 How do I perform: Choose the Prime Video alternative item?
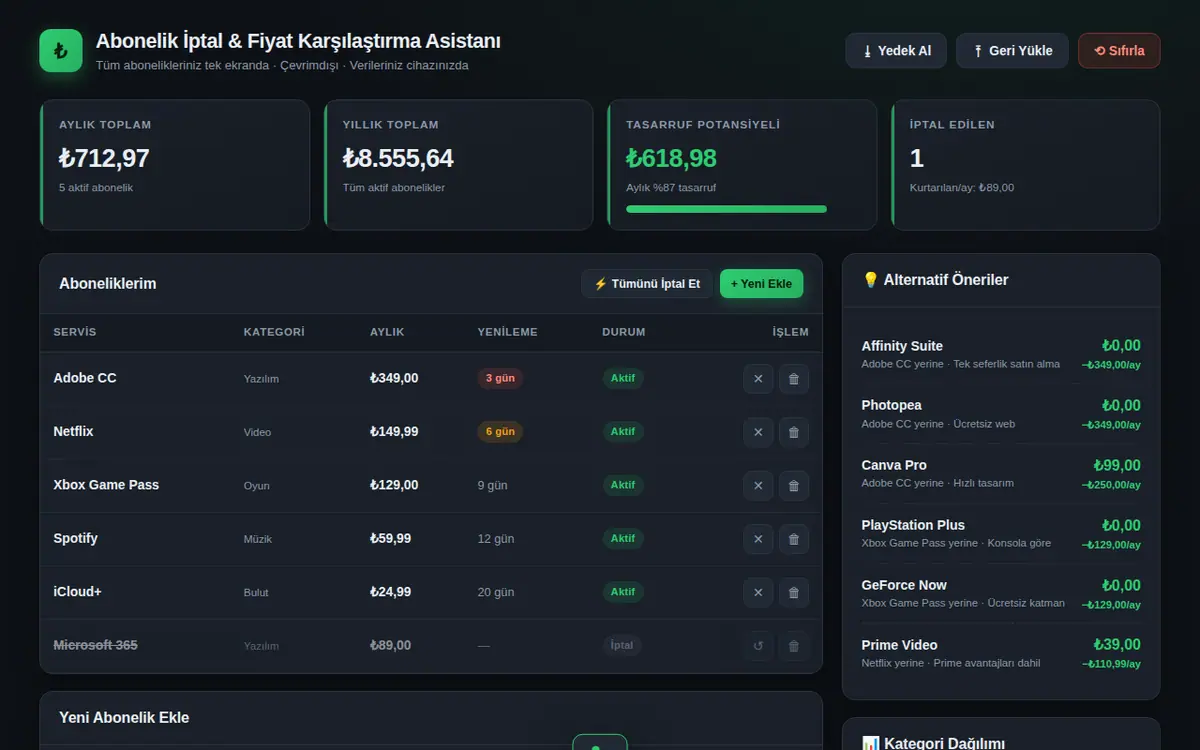pos(1001,653)
